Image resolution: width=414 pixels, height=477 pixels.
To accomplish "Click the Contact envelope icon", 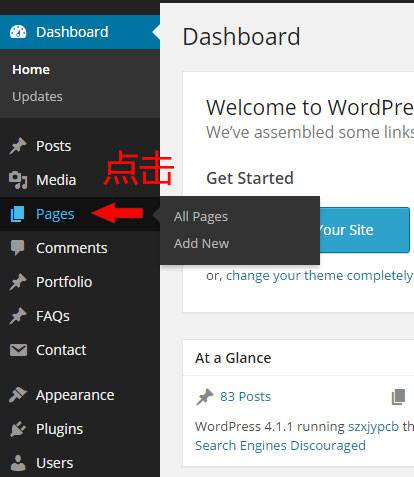I will [x=18, y=350].
